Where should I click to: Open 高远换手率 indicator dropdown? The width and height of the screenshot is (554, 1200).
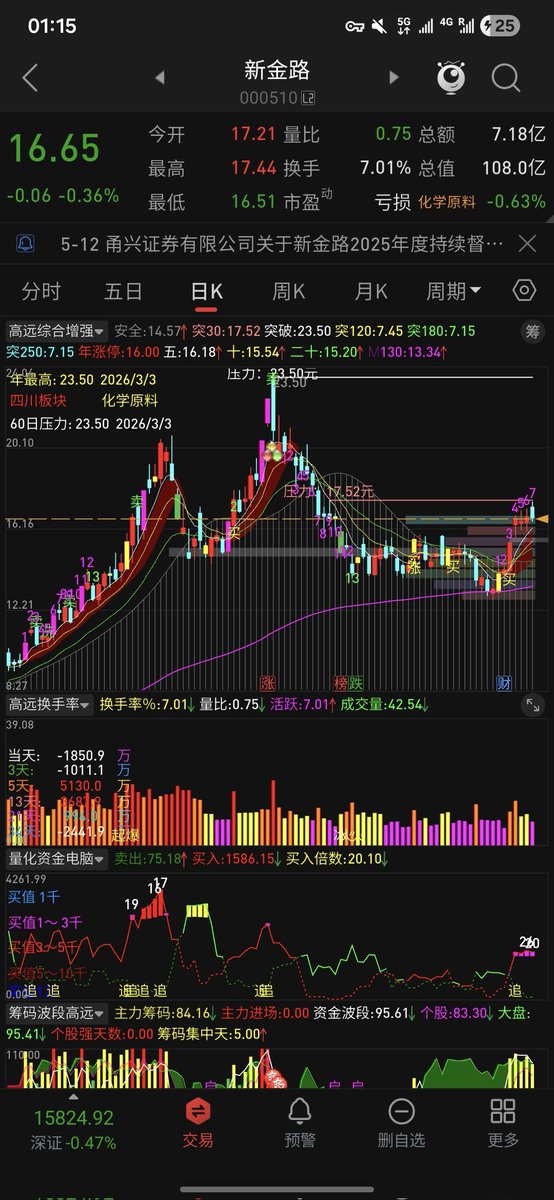pos(50,705)
